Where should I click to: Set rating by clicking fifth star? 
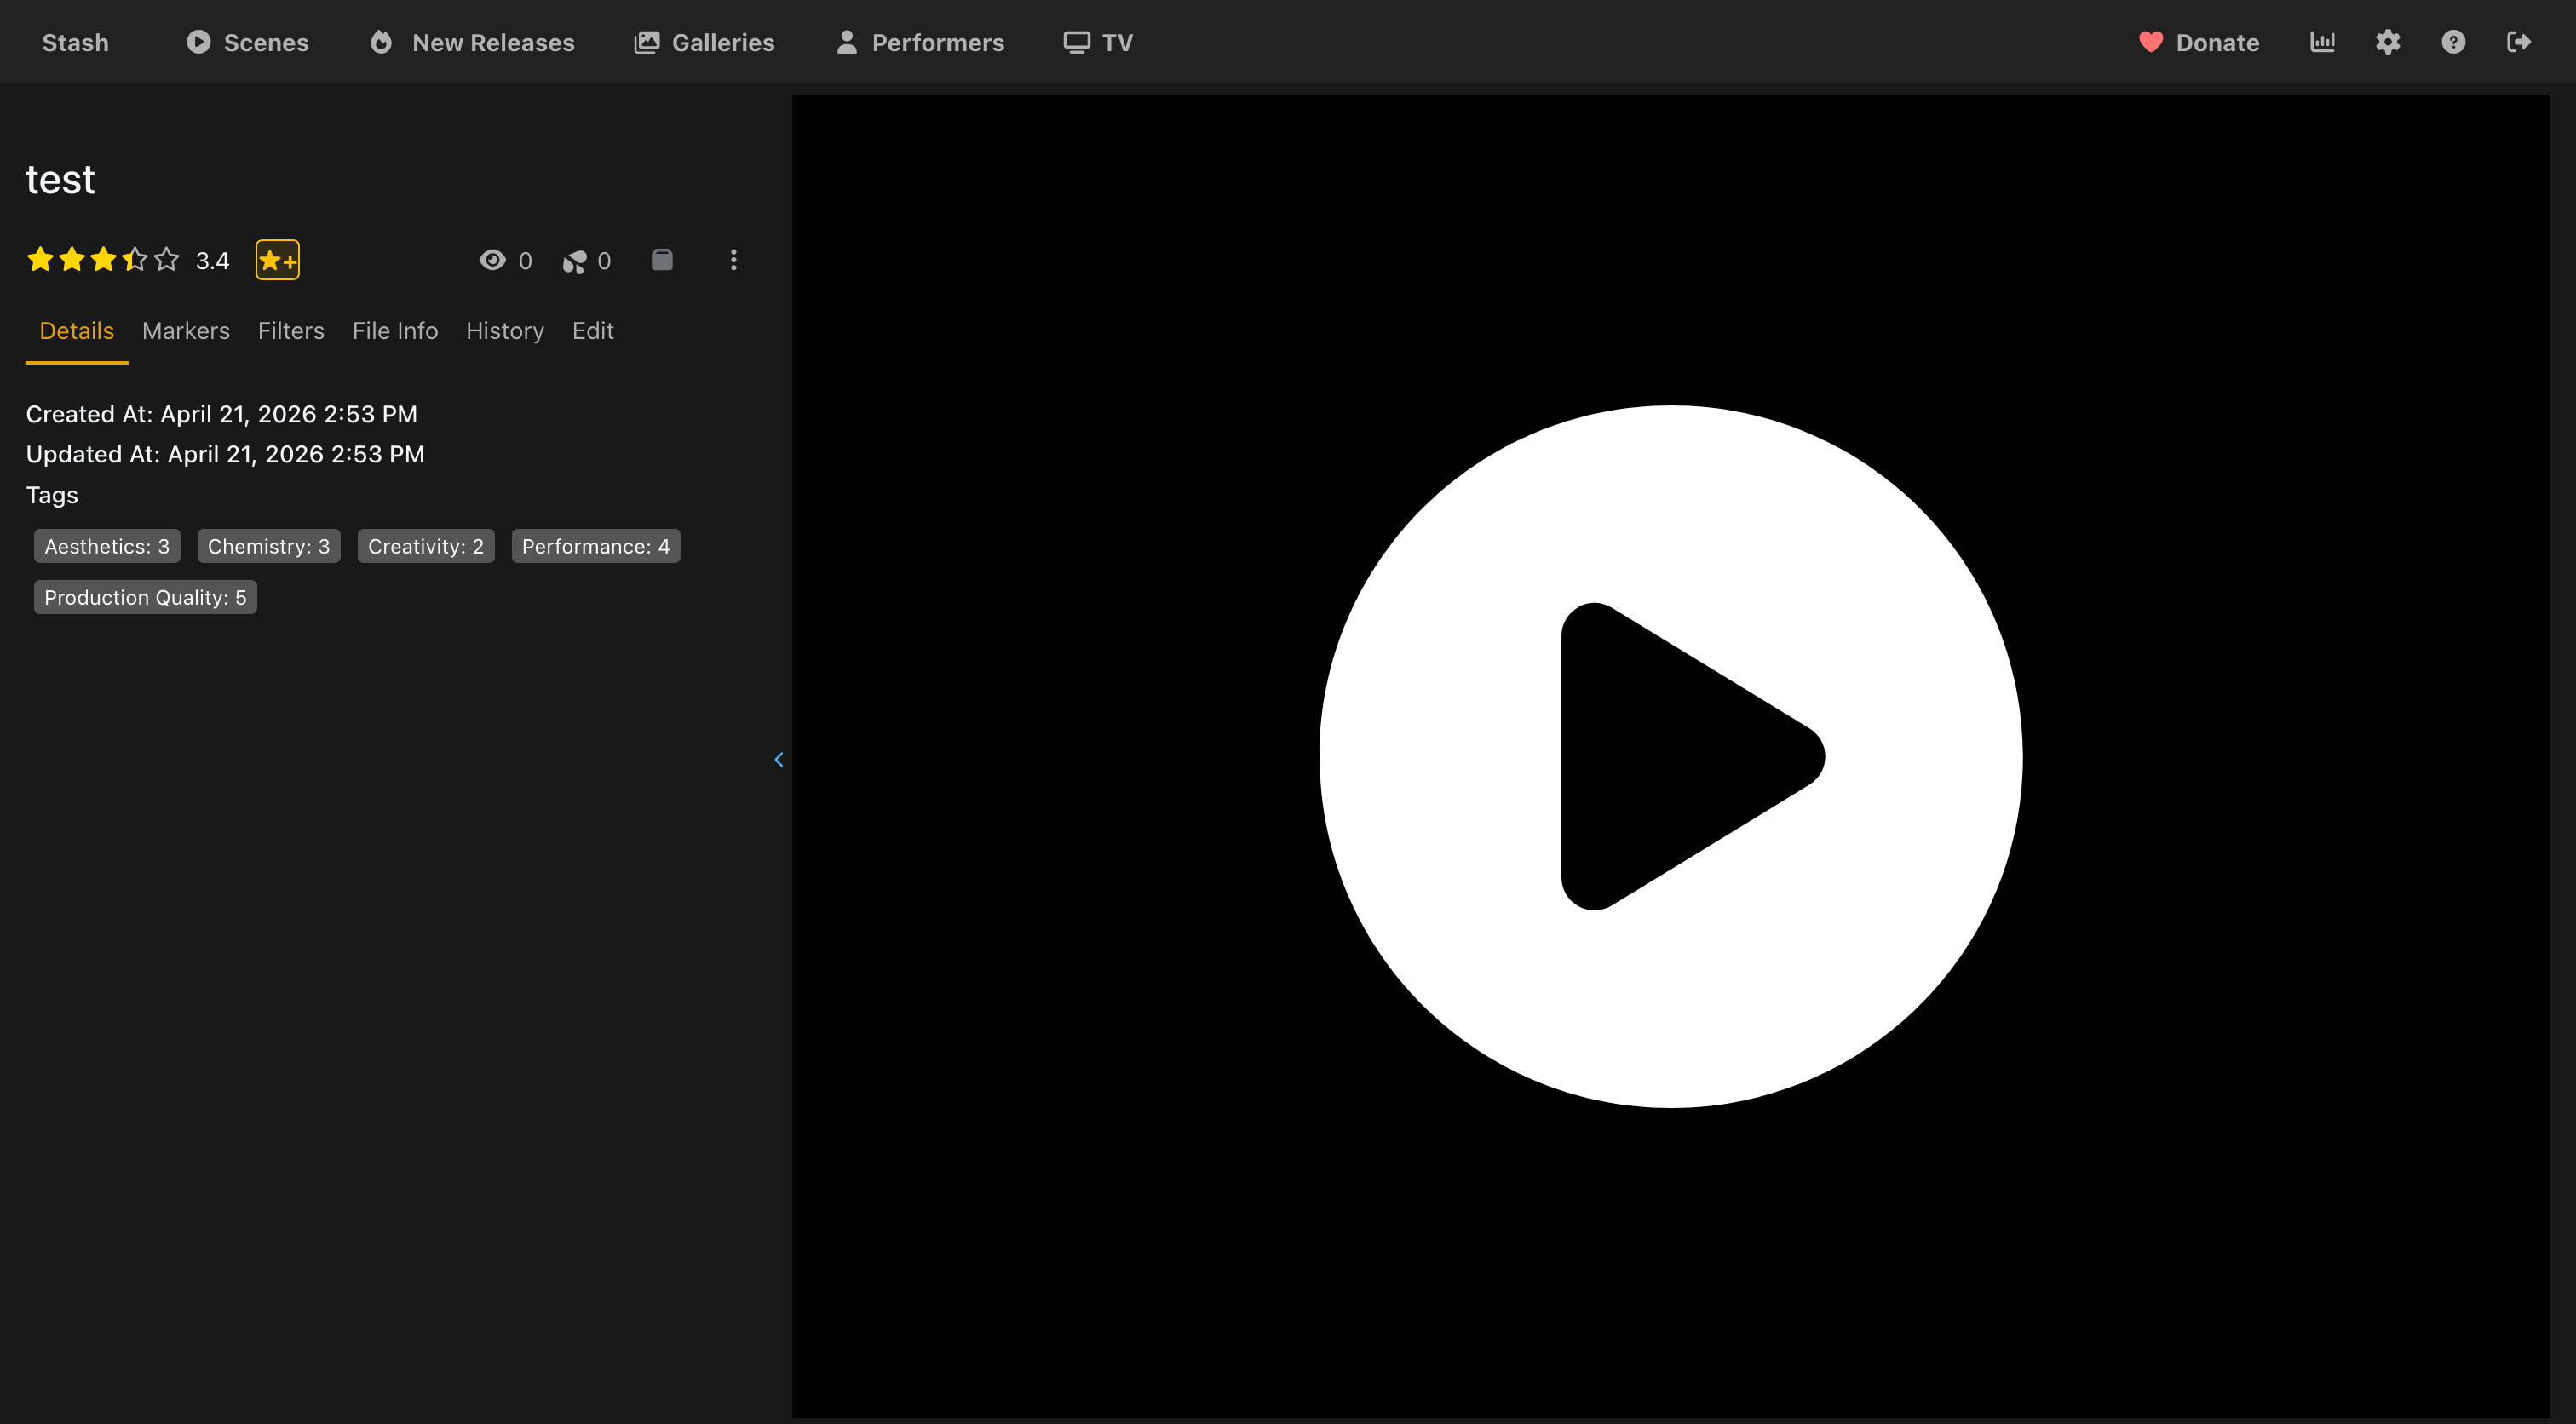pyautogui.click(x=166, y=260)
